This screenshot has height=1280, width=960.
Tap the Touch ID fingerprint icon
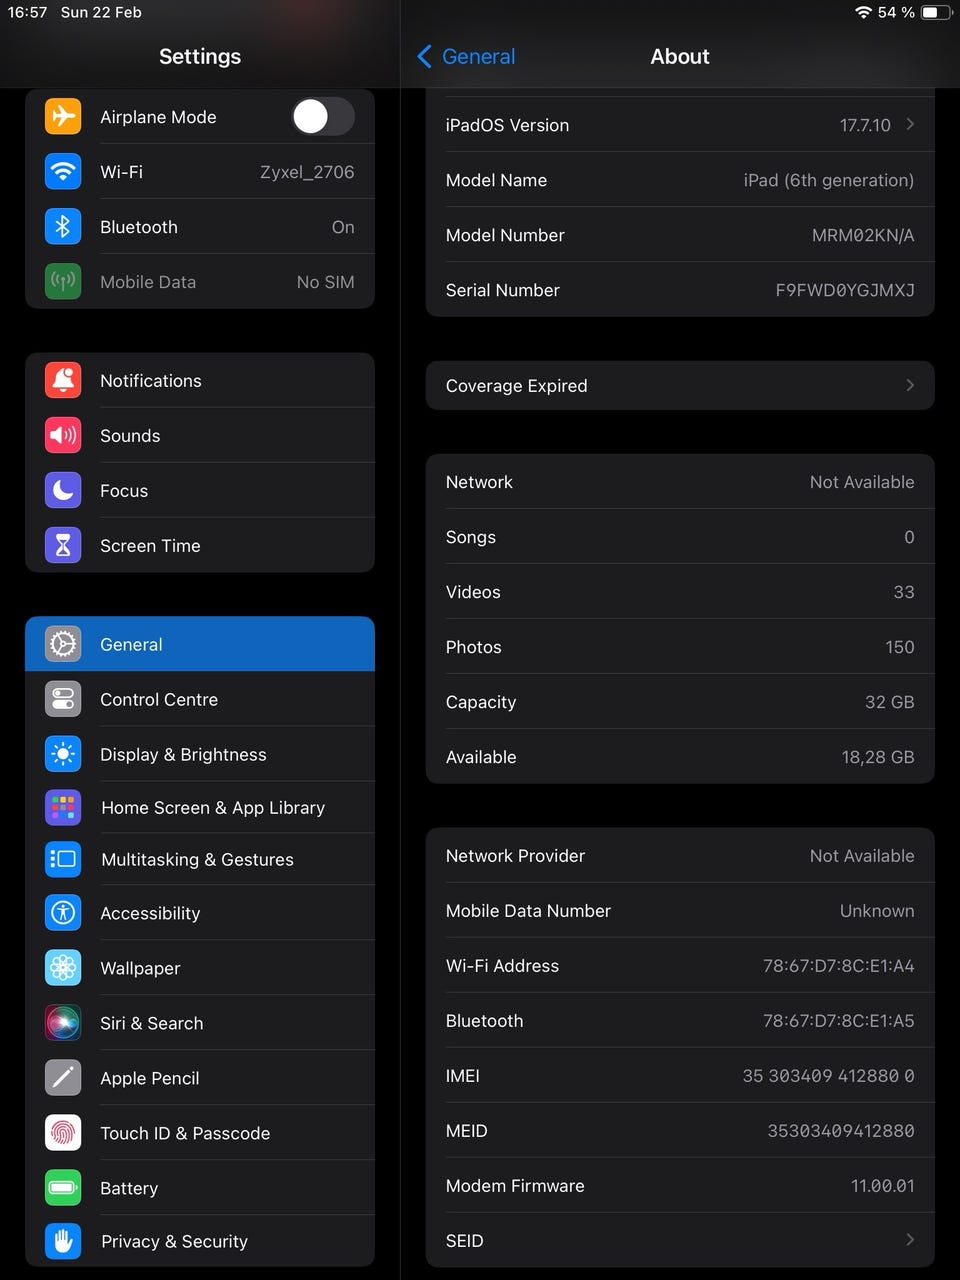tap(63, 1132)
